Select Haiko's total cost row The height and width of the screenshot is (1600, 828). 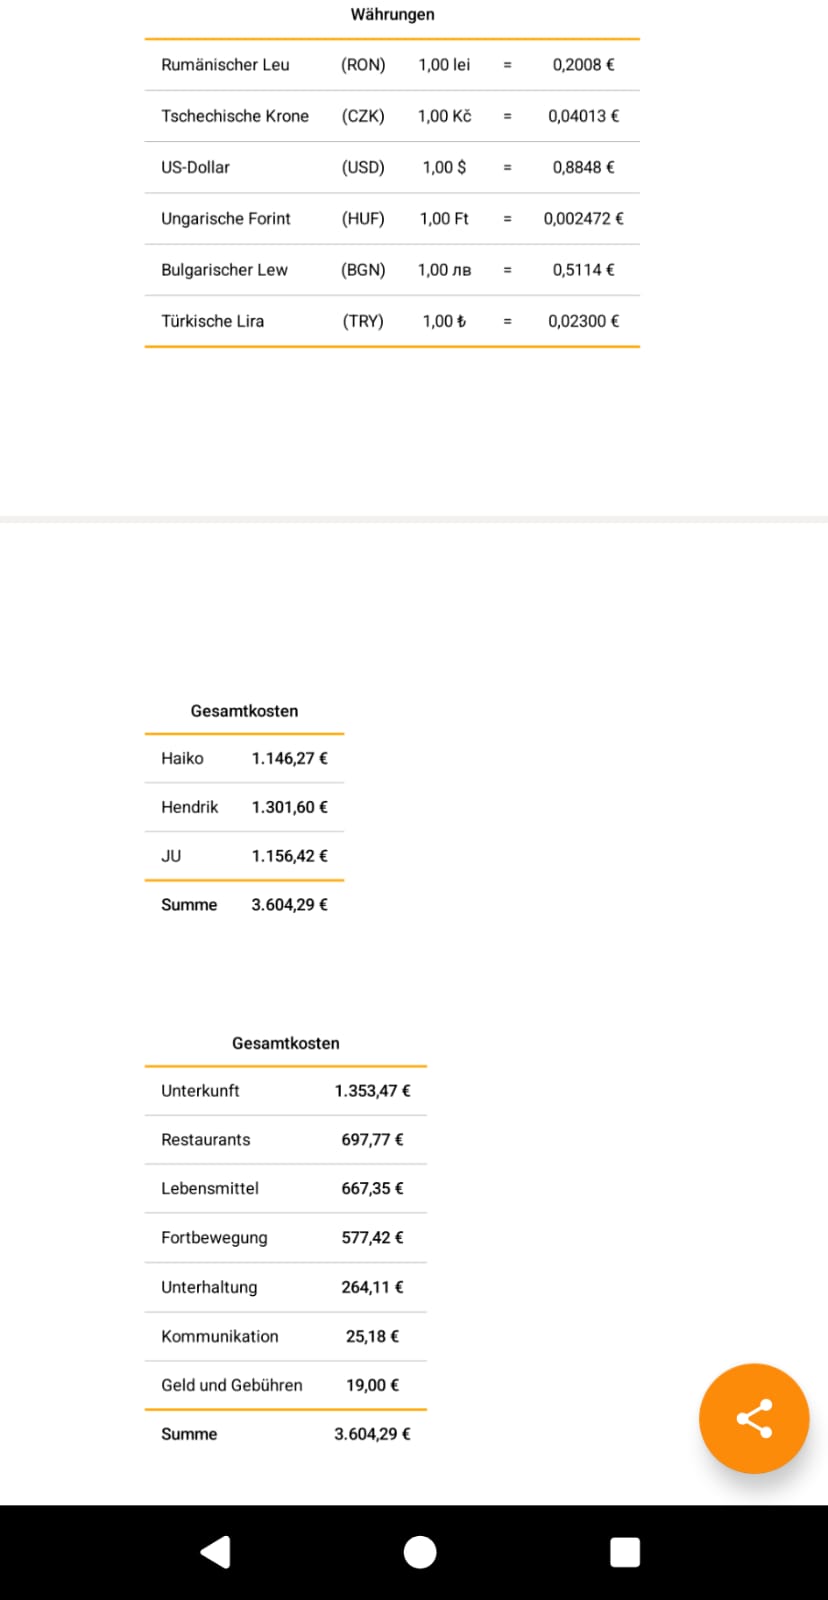[244, 758]
